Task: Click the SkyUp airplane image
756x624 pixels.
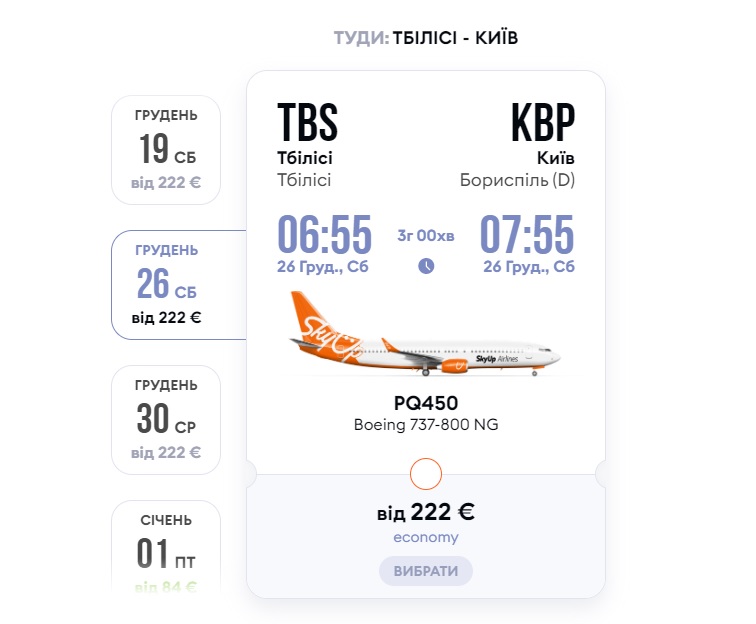Action: tap(425, 338)
